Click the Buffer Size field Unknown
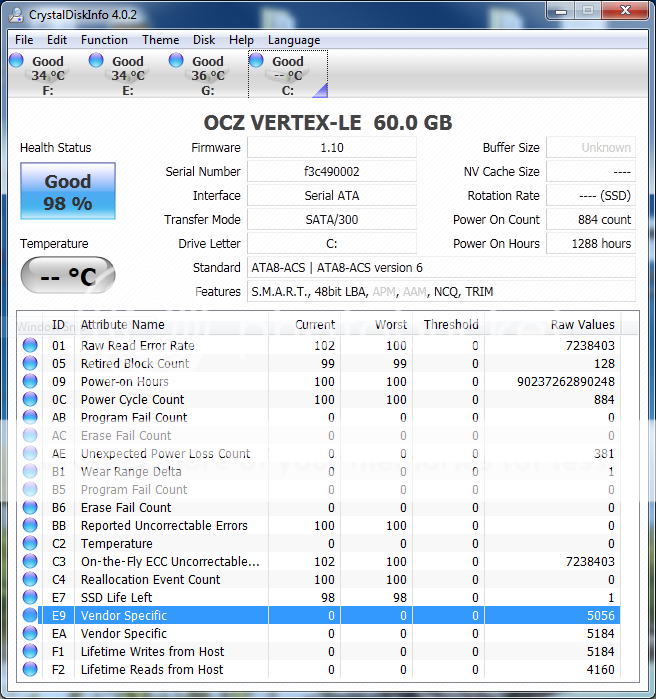 (x=591, y=148)
